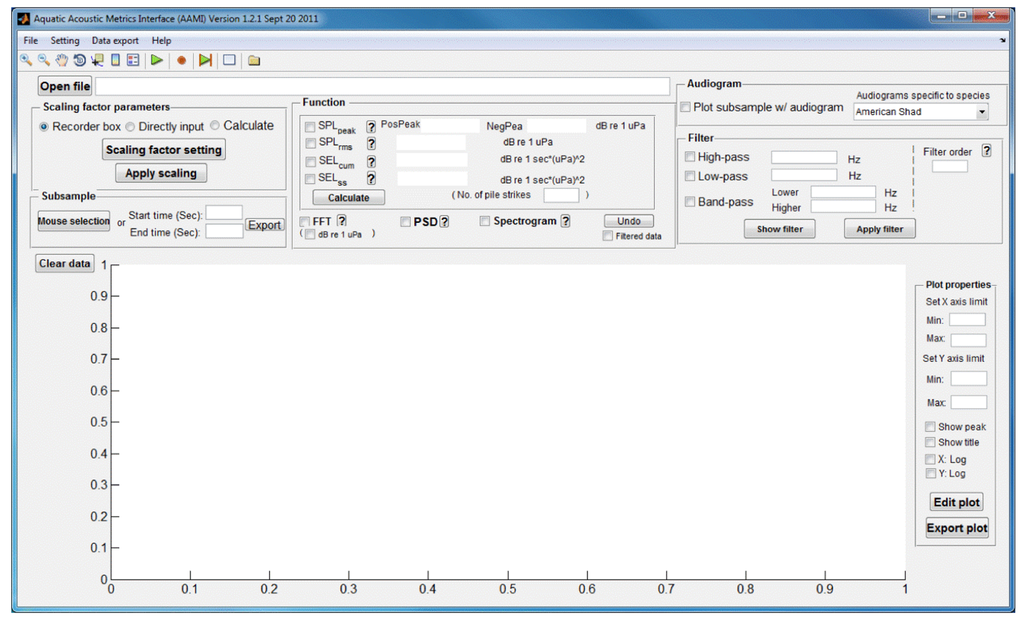
Task: Check Plot subsample w/ audiogram
Action: pyautogui.click(x=685, y=108)
